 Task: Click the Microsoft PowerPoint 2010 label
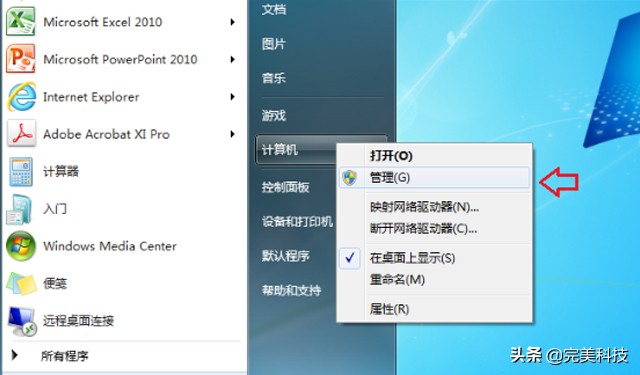coord(120,59)
